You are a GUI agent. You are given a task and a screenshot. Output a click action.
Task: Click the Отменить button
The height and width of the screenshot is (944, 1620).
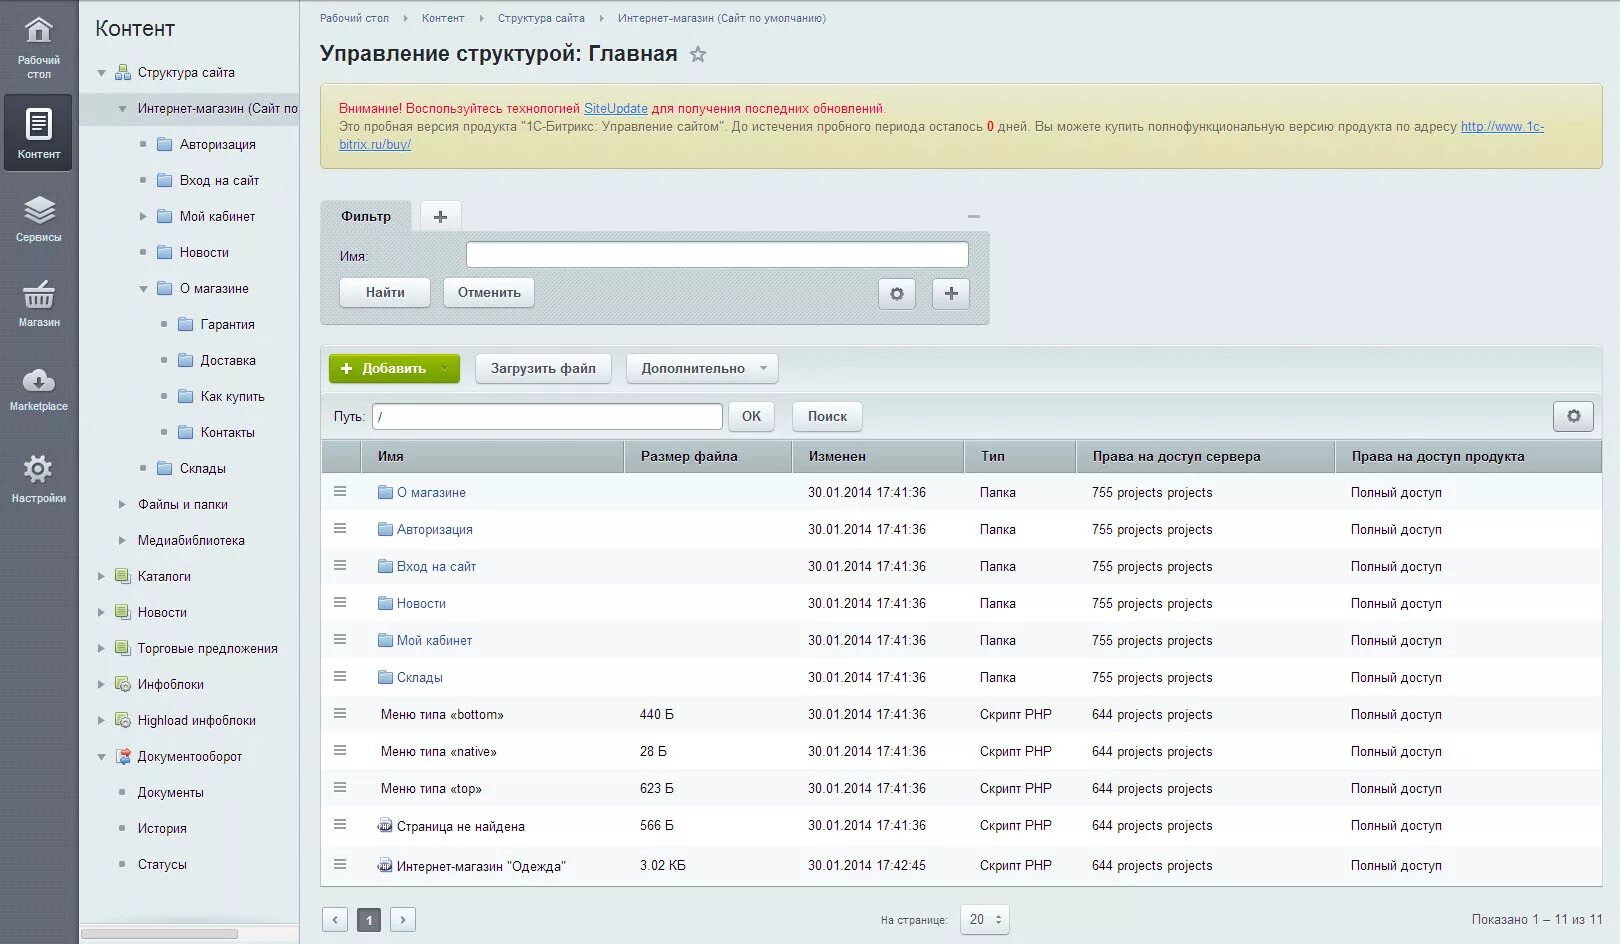pos(489,292)
